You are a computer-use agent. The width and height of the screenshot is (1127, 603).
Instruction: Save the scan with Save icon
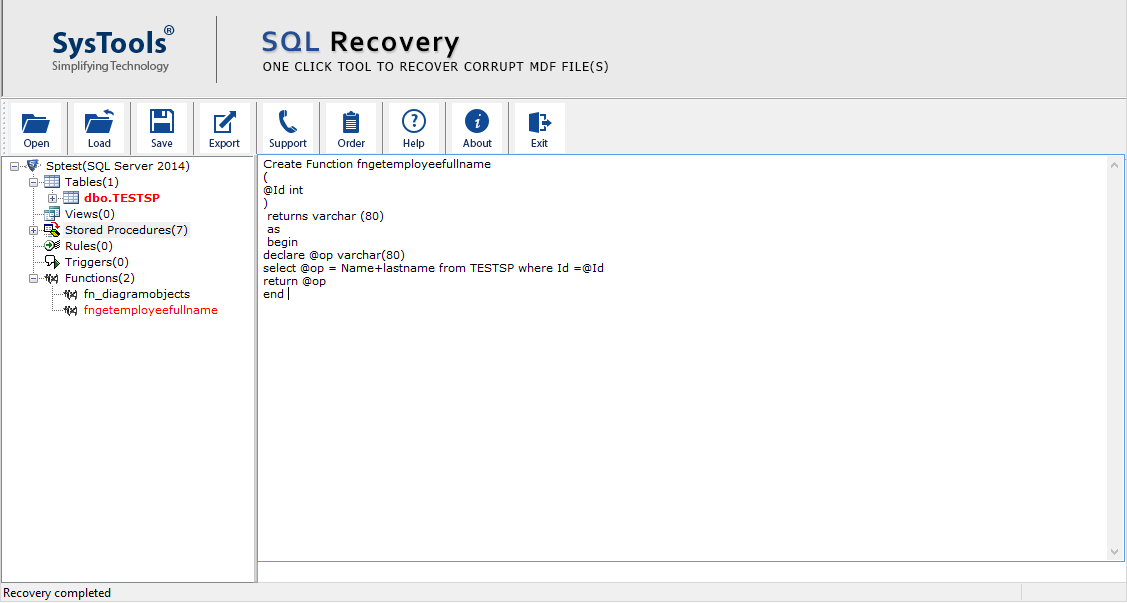click(162, 128)
